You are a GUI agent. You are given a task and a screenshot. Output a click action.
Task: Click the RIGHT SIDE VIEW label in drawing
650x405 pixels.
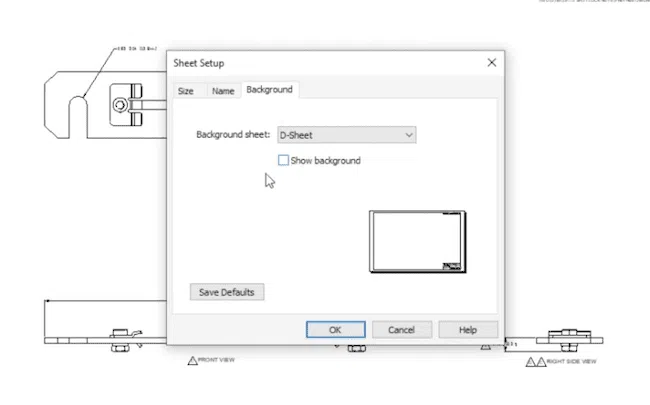[x=571, y=361]
